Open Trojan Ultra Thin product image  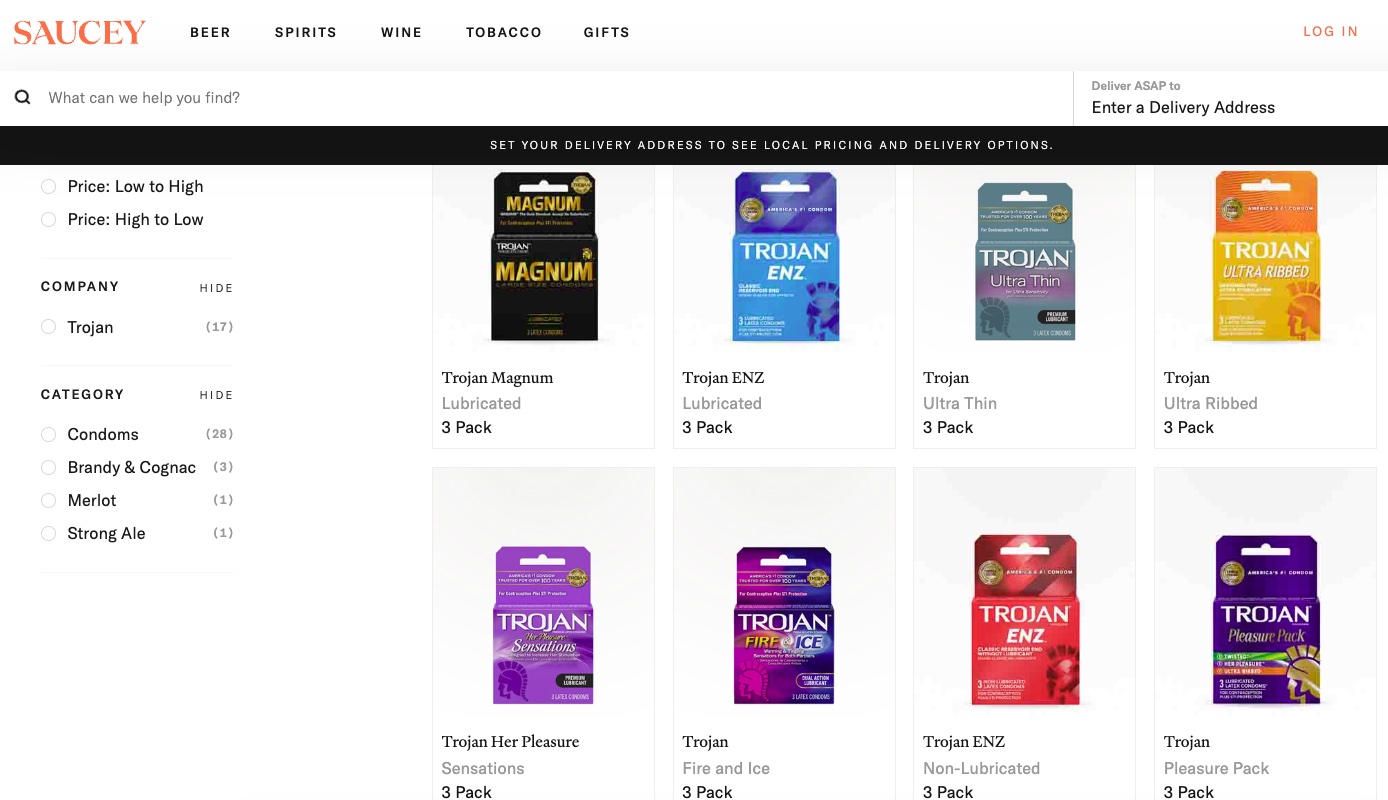pyautogui.click(x=1025, y=260)
